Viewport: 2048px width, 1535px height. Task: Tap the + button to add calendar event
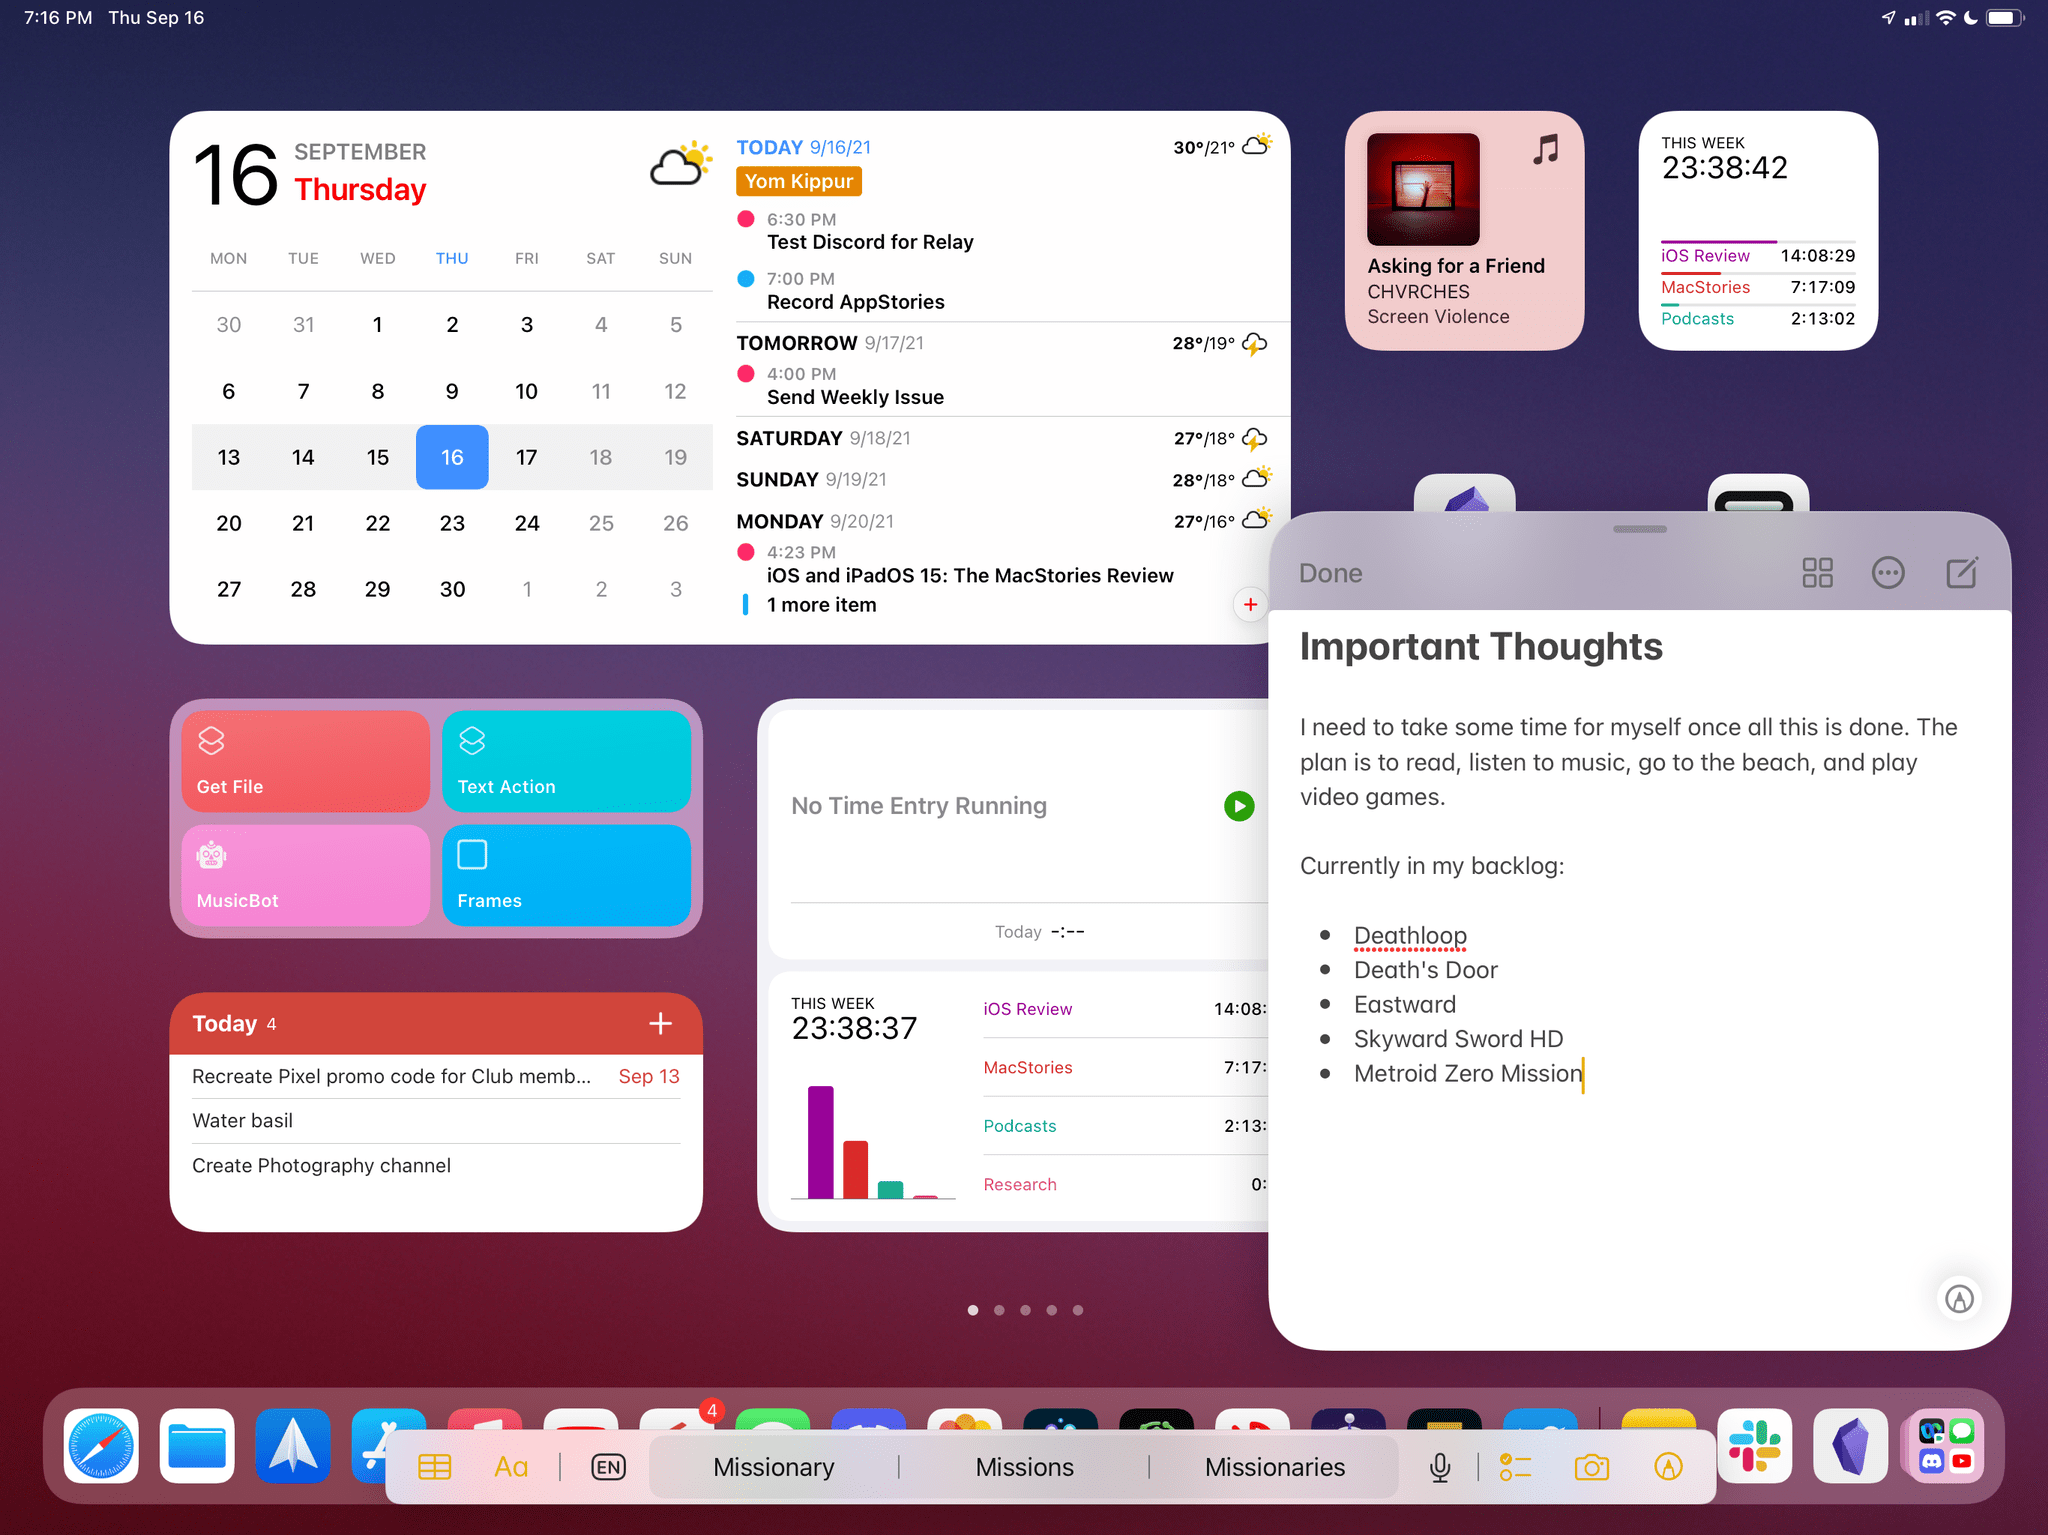tap(1251, 603)
